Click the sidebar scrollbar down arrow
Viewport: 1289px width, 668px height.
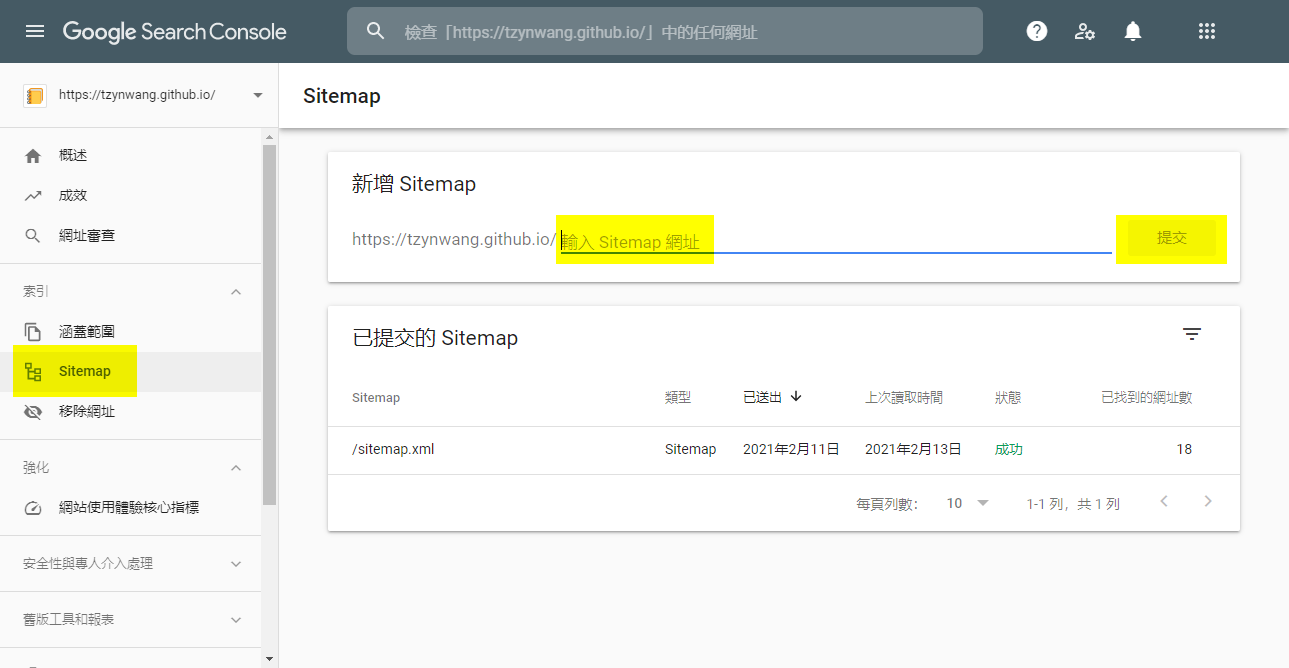pos(269,659)
